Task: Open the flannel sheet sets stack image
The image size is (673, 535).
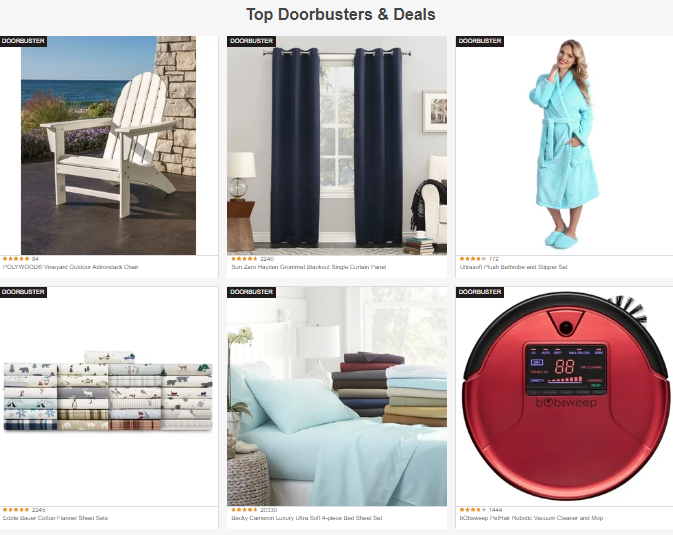Action: coord(108,391)
